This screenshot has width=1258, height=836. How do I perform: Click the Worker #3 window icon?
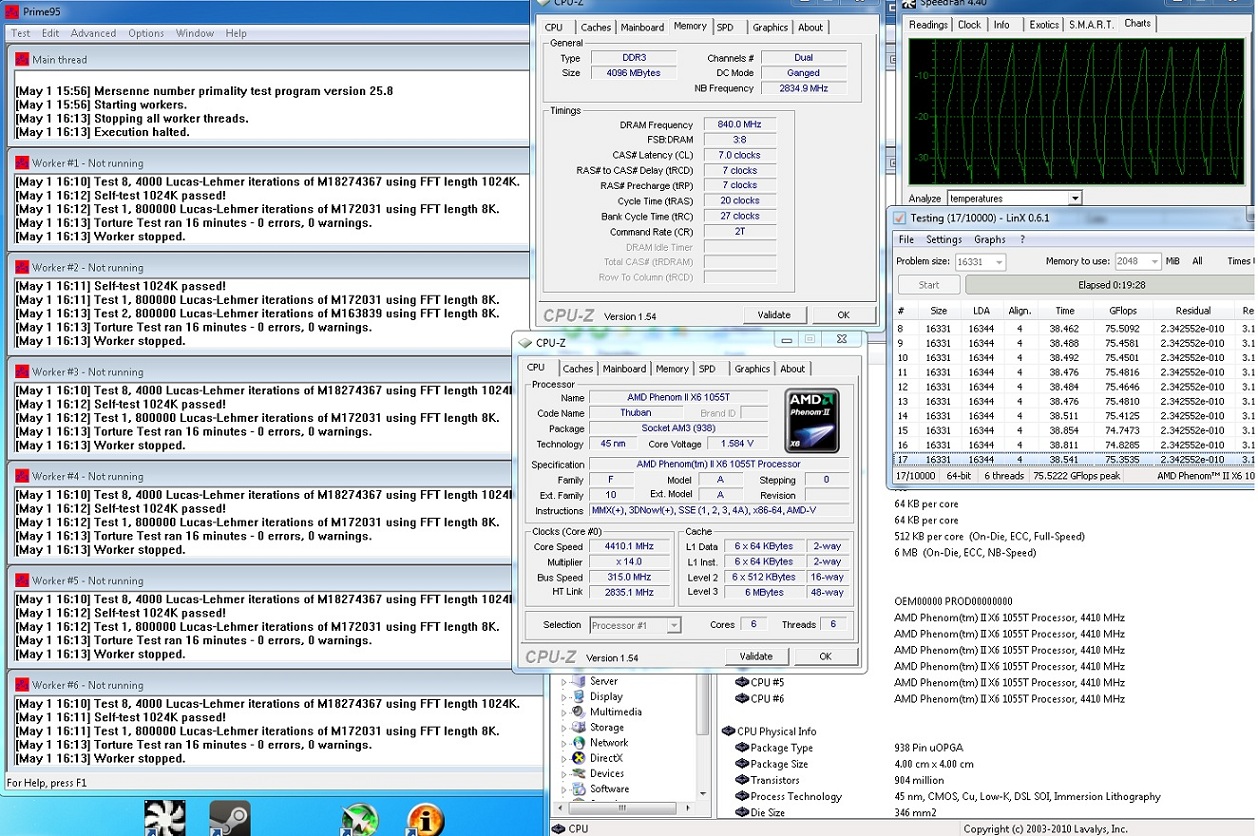click(22, 372)
